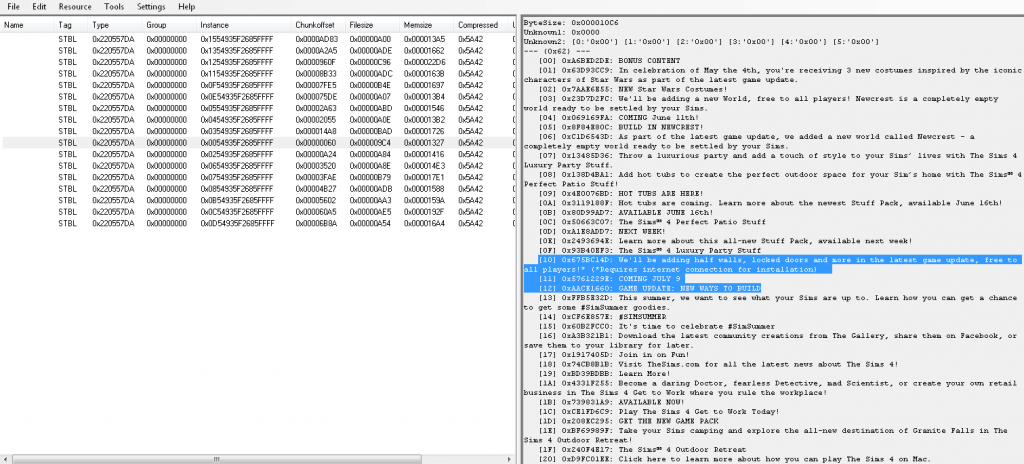Select instance cell 0x0354935F2685FFFF
Screen dimensions: 1024x464
tap(236, 131)
